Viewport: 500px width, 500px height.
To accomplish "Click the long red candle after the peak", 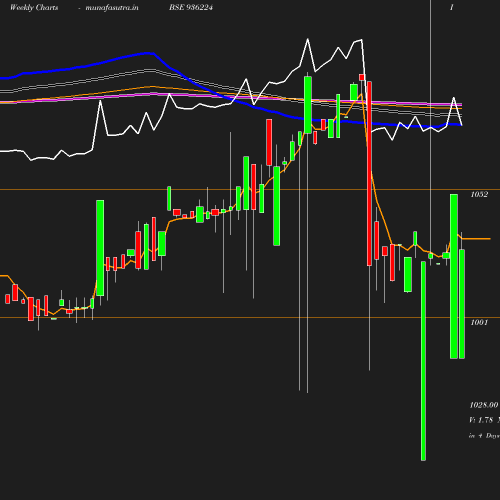I will [x=369, y=173].
